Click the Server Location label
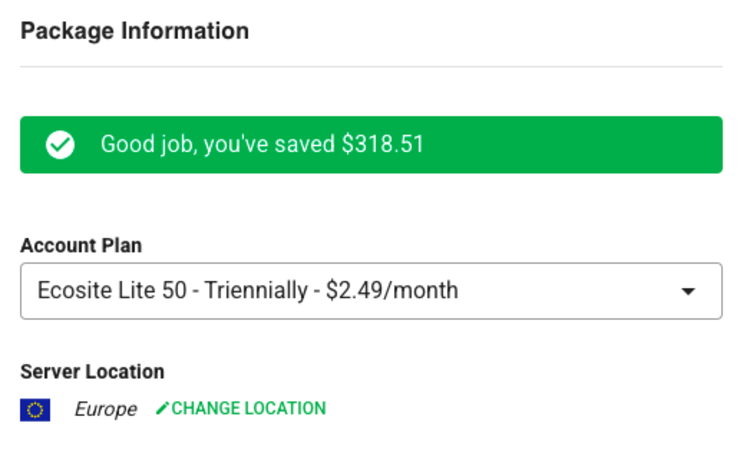Screen dimensions: 750x476 coord(92,372)
